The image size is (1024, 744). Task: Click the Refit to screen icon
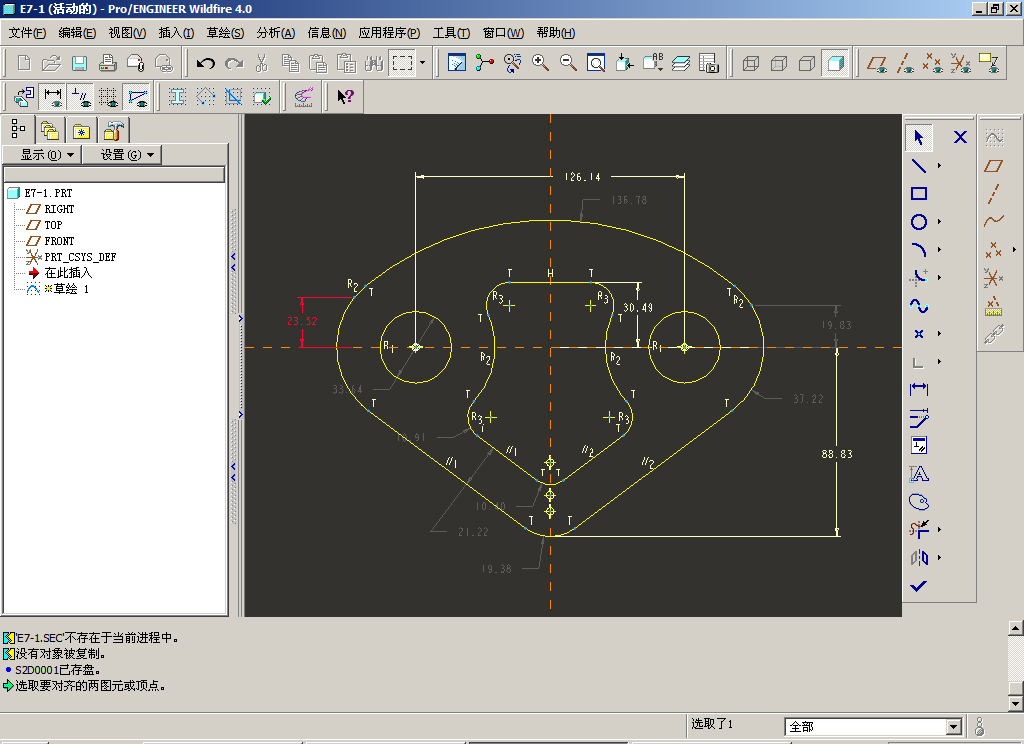click(596, 63)
